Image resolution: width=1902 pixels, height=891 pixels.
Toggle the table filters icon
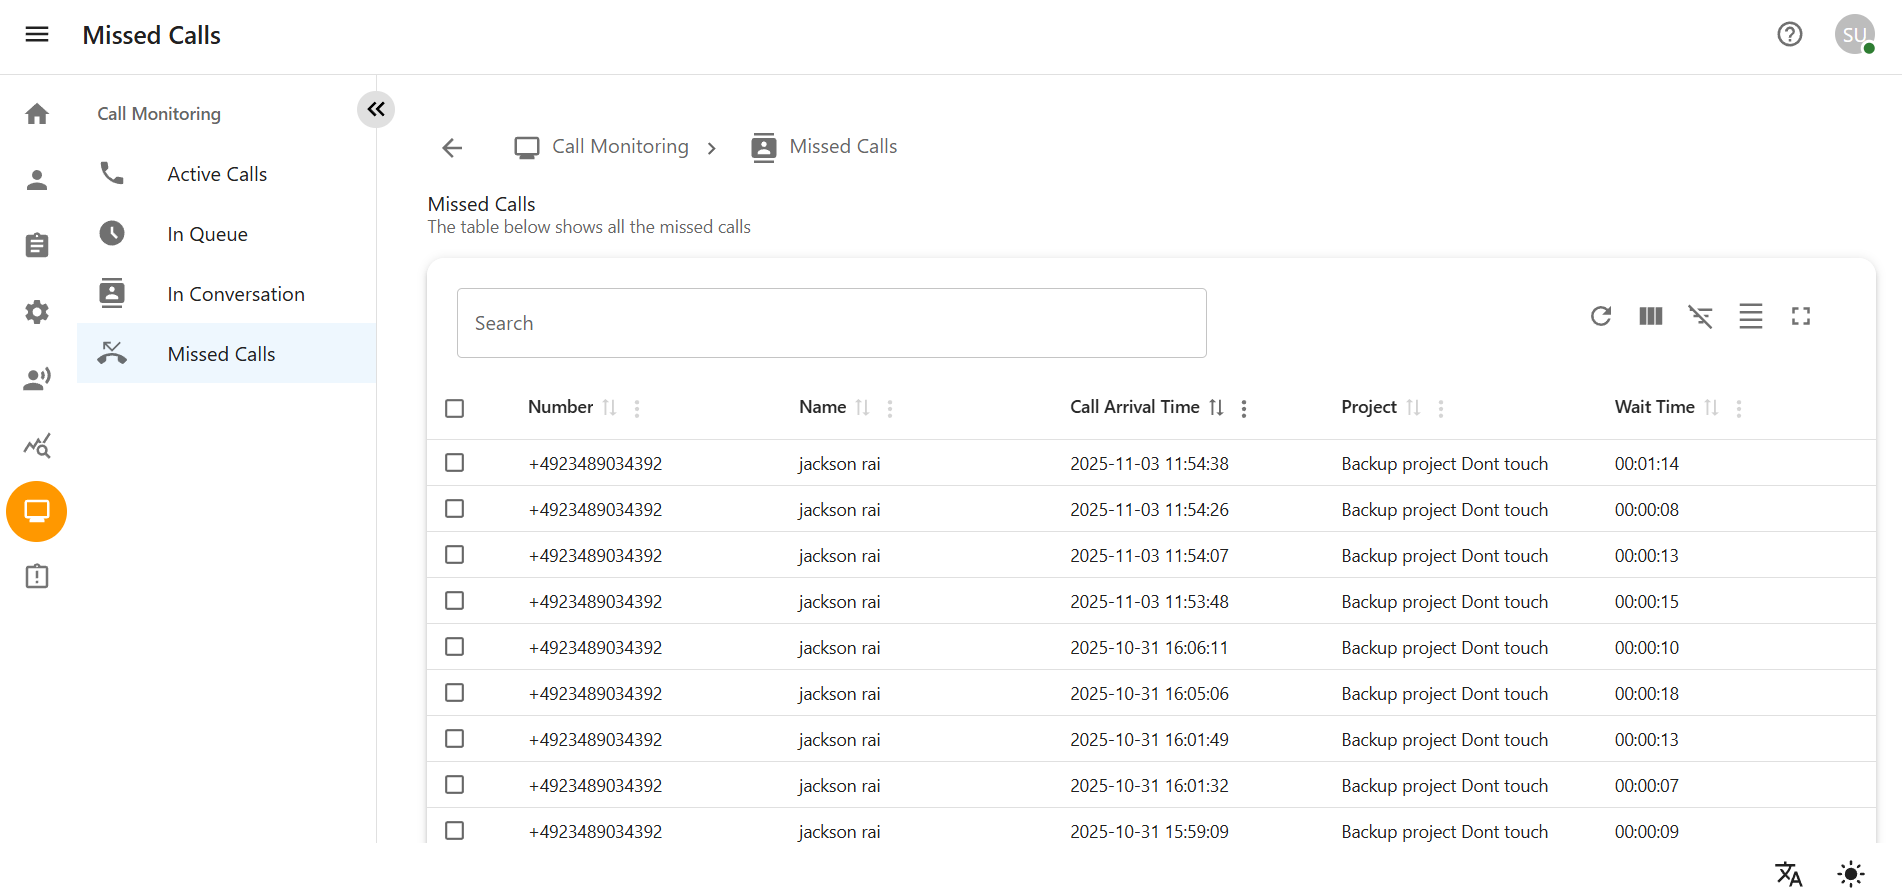(x=1700, y=316)
